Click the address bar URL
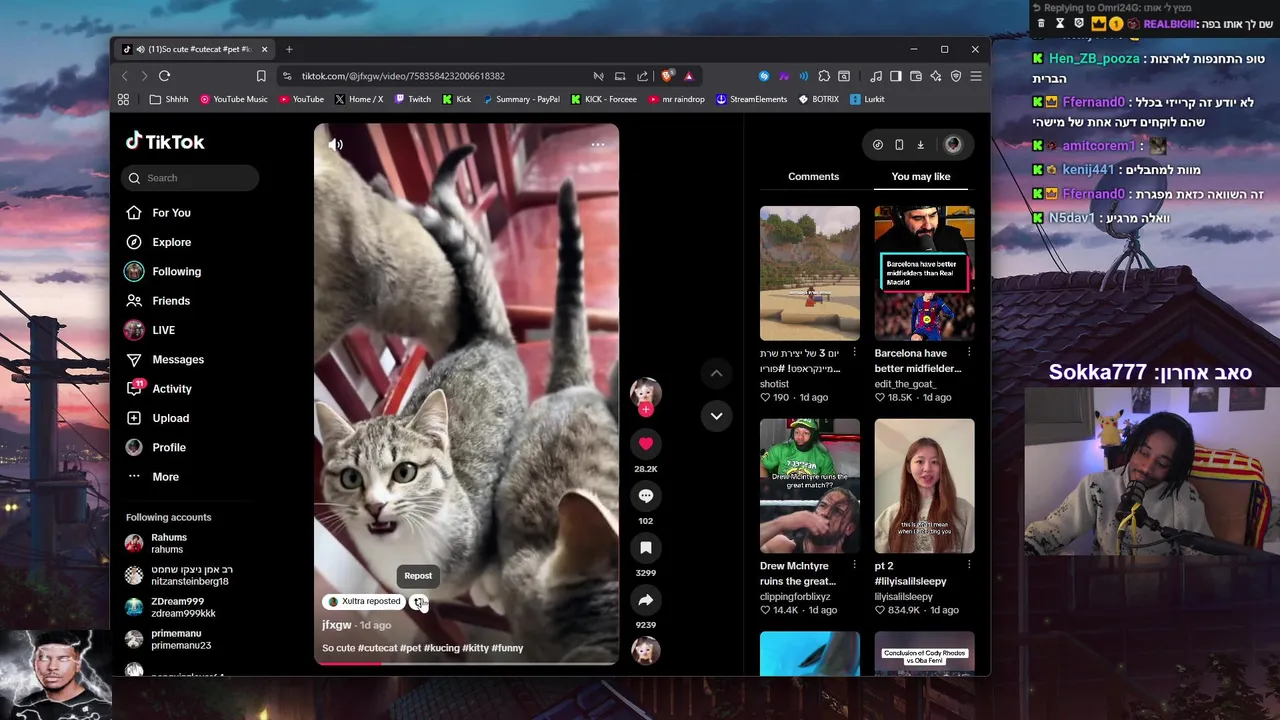 403,76
